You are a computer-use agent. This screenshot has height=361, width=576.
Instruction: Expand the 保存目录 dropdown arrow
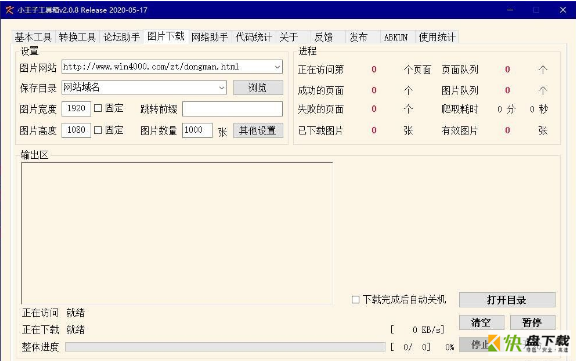pos(222,88)
